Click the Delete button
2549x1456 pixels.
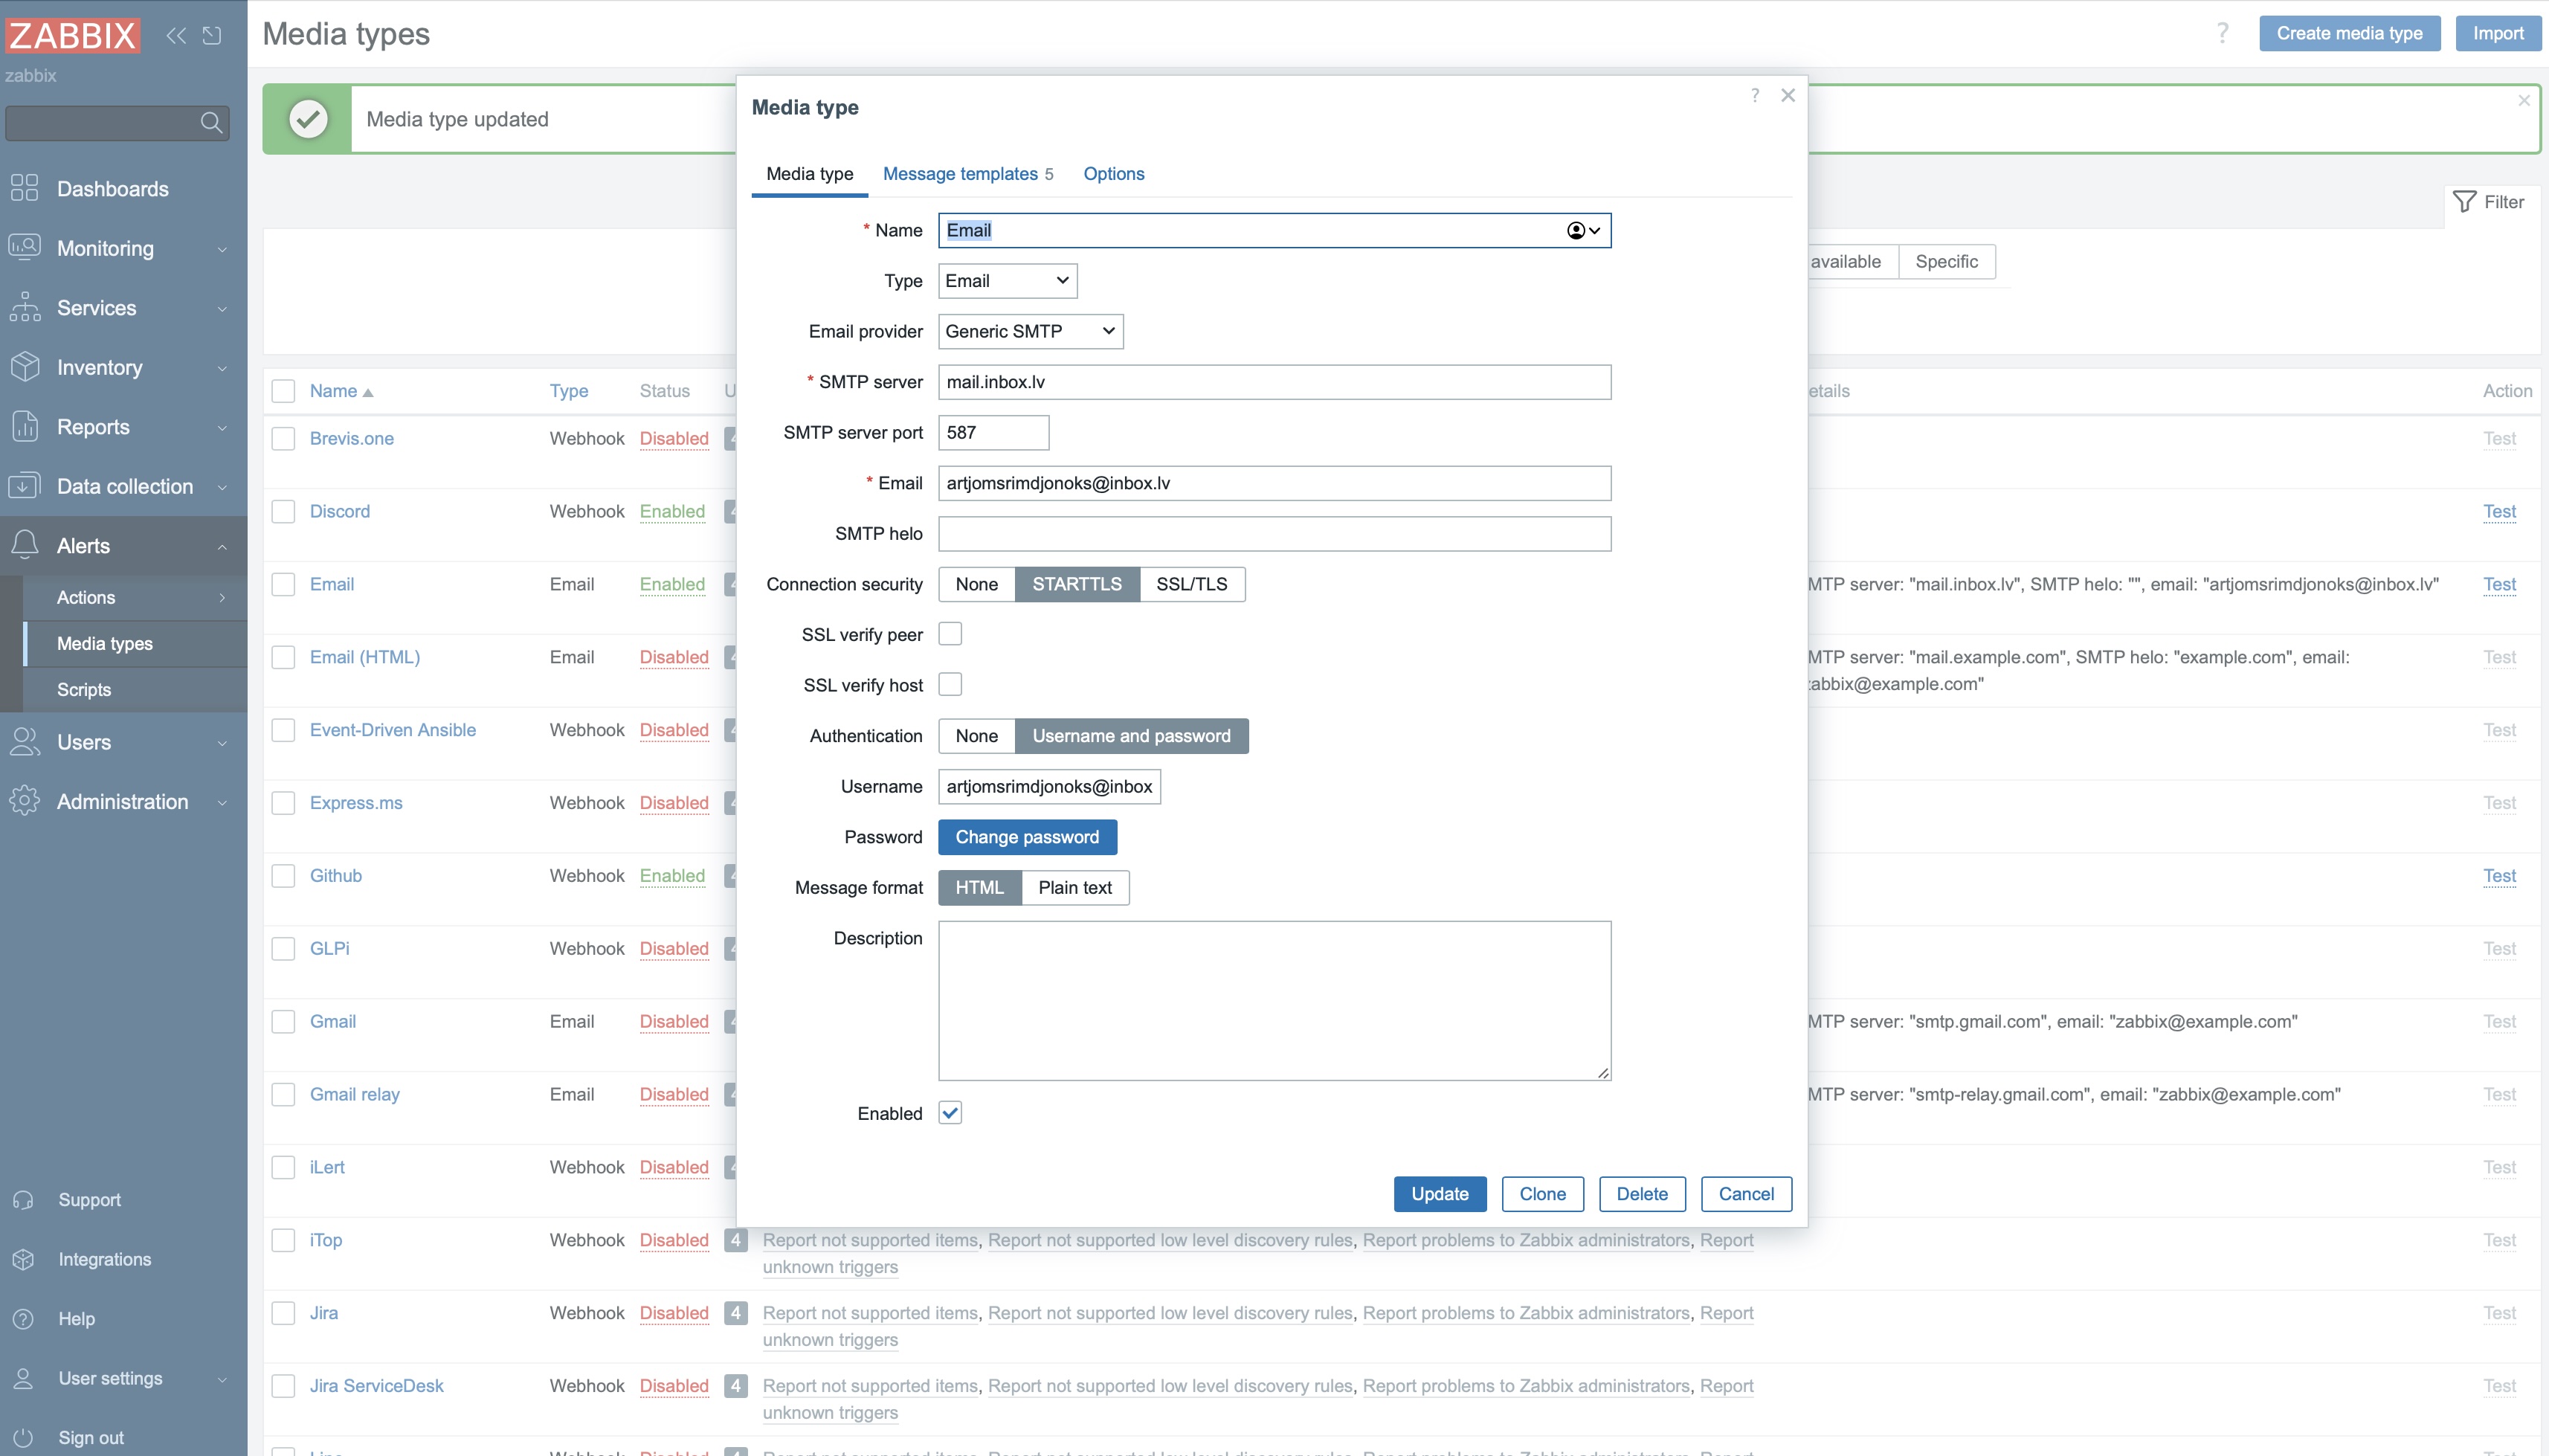pyautogui.click(x=1642, y=1194)
